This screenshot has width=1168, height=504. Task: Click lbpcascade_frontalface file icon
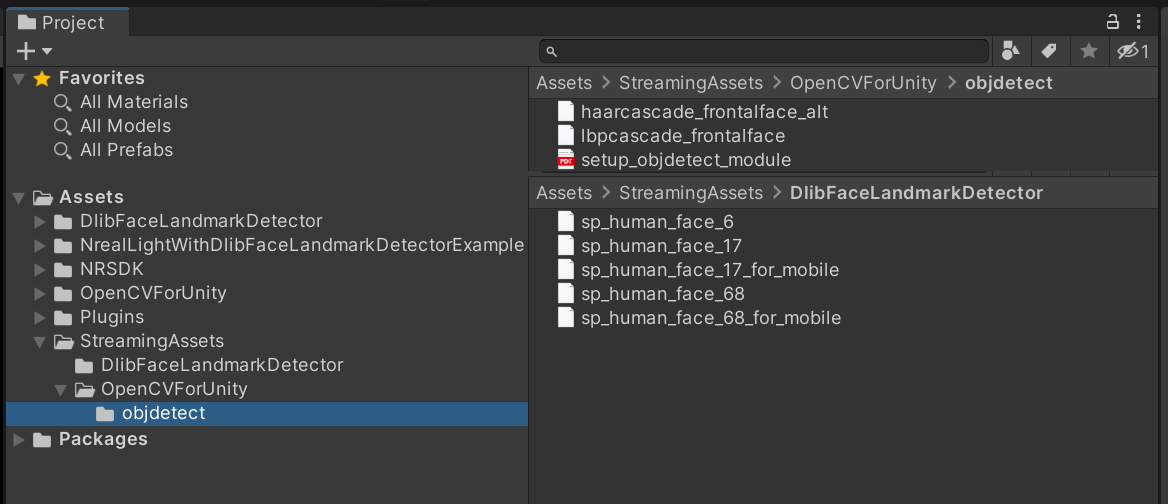coord(566,136)
